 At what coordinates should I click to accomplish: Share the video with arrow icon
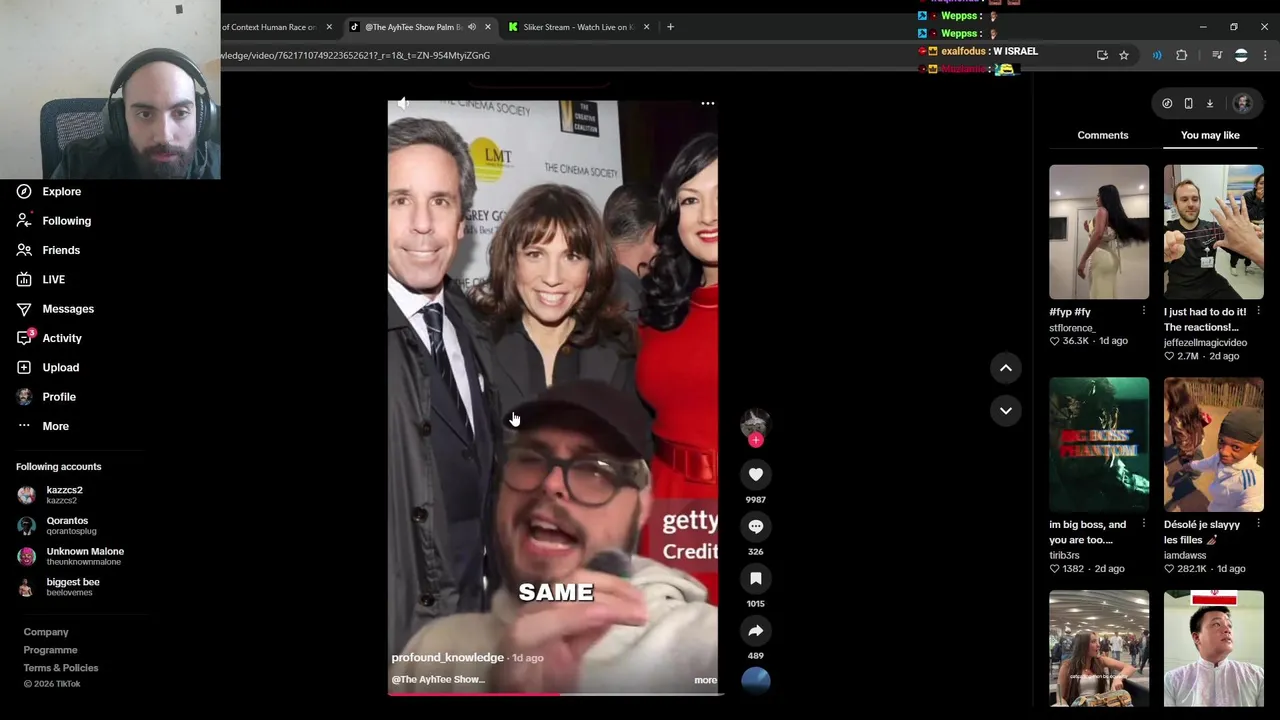(756, 631)
